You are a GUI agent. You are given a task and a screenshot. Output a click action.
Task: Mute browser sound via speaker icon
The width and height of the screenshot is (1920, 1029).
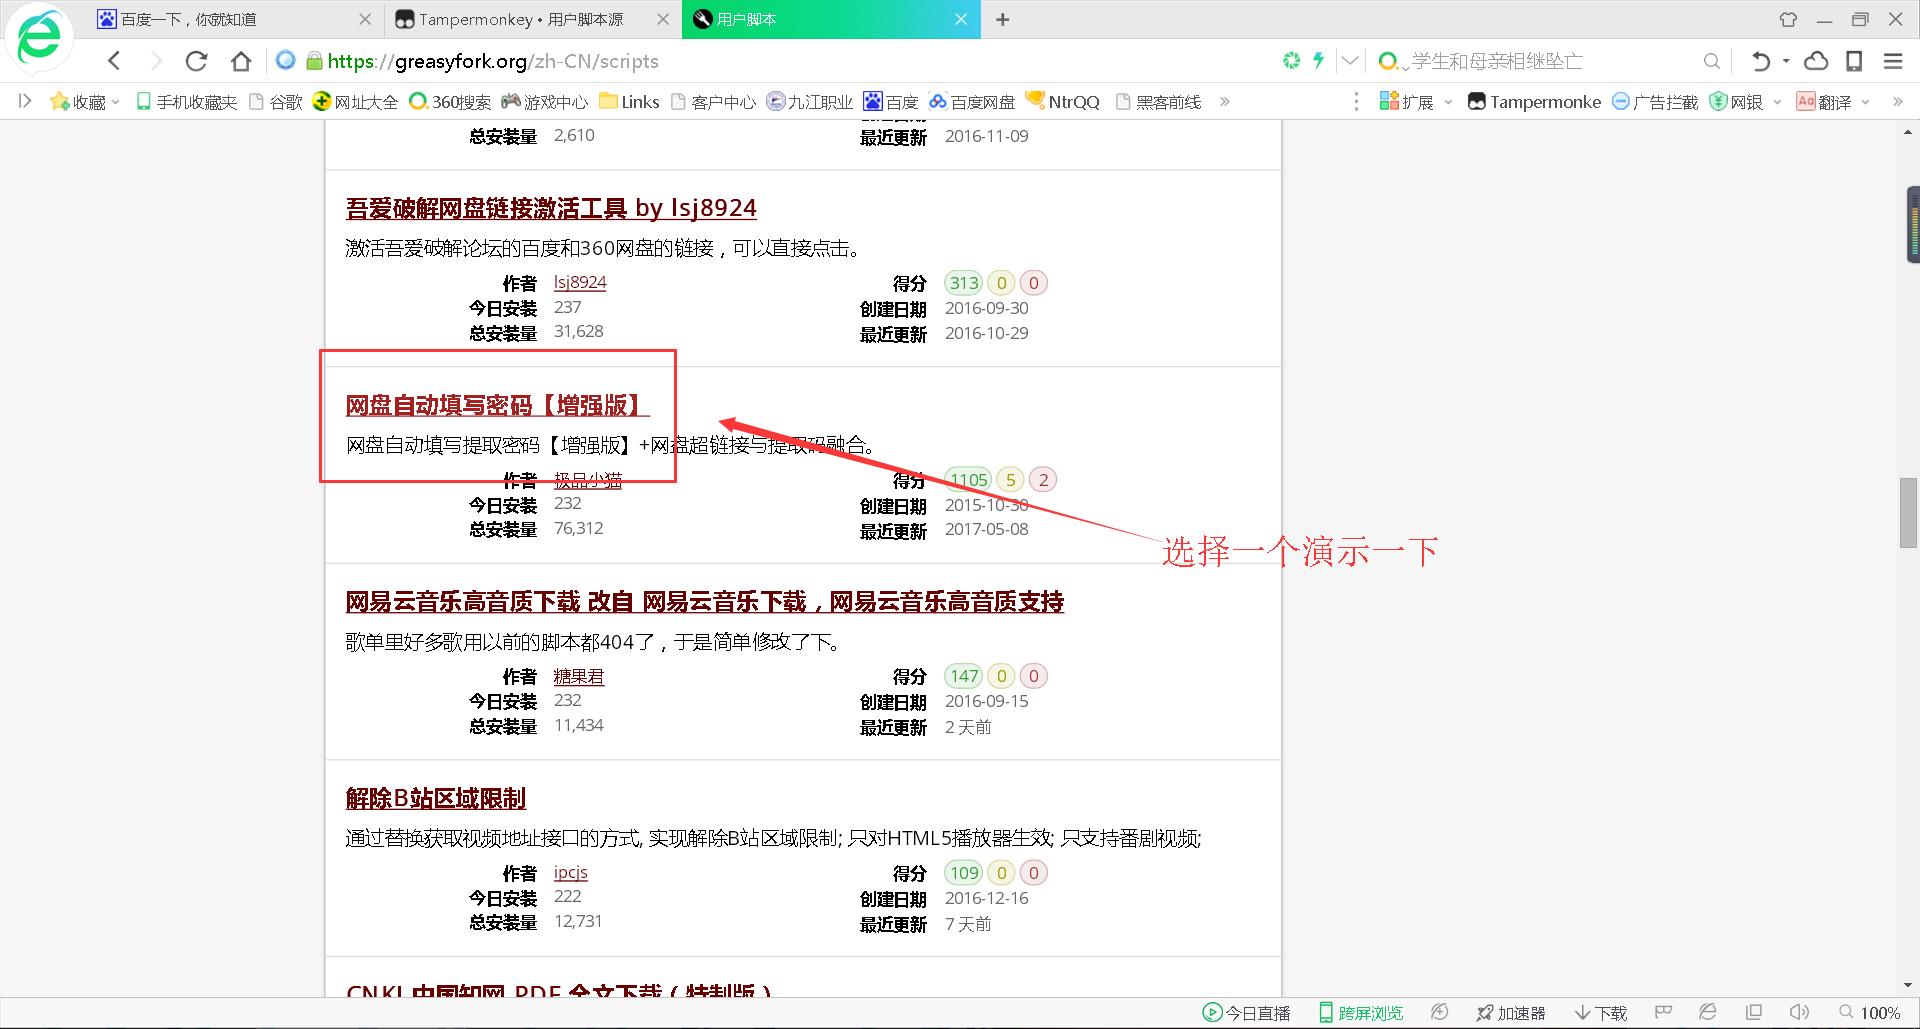1799,1012
